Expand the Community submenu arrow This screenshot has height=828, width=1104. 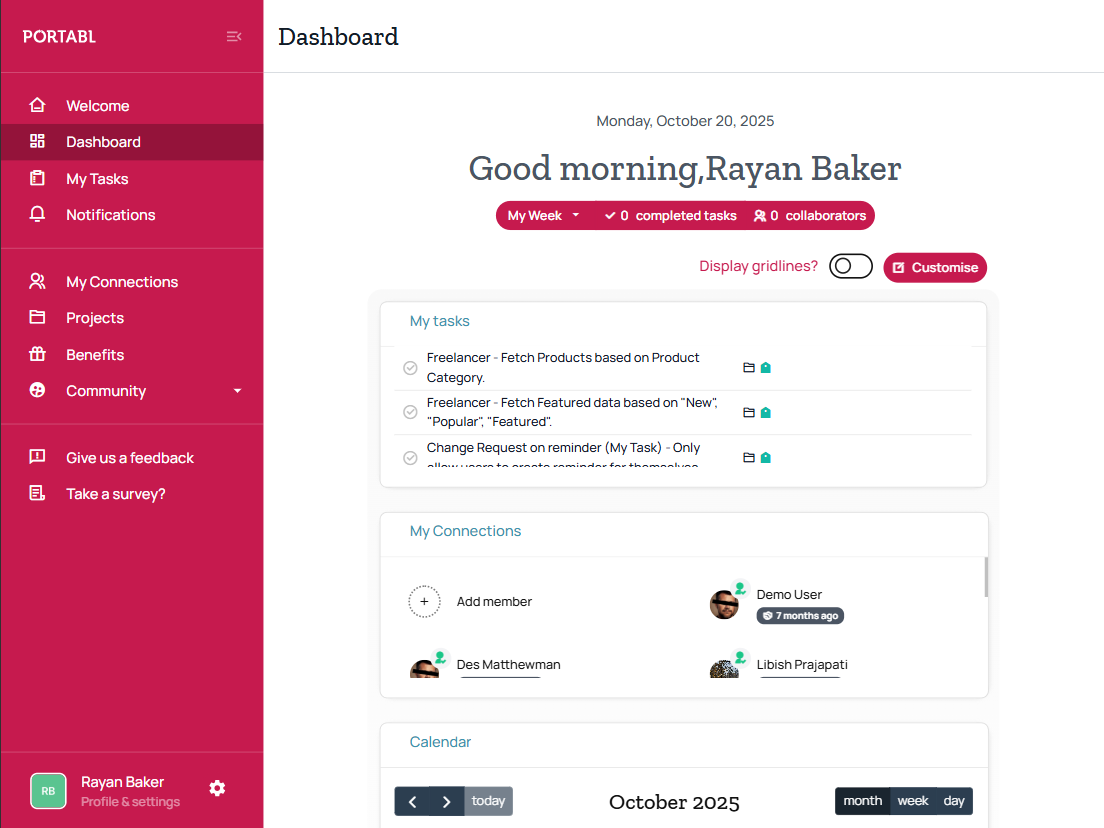click(x=237, y=391)
